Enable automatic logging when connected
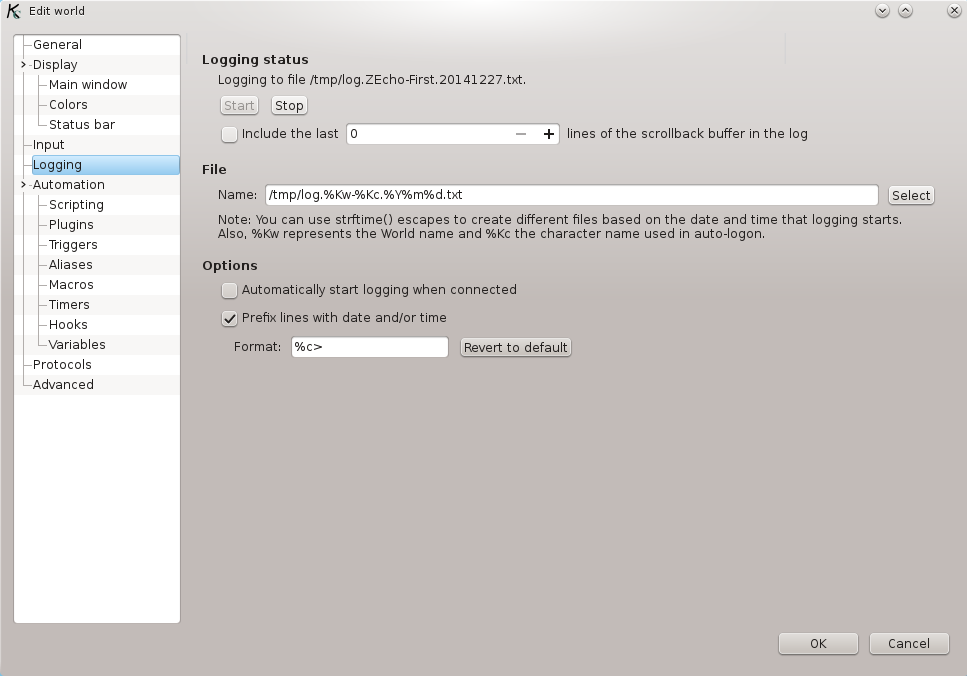The width and height of the screenshot is (967, 676). tap(229, 290)
